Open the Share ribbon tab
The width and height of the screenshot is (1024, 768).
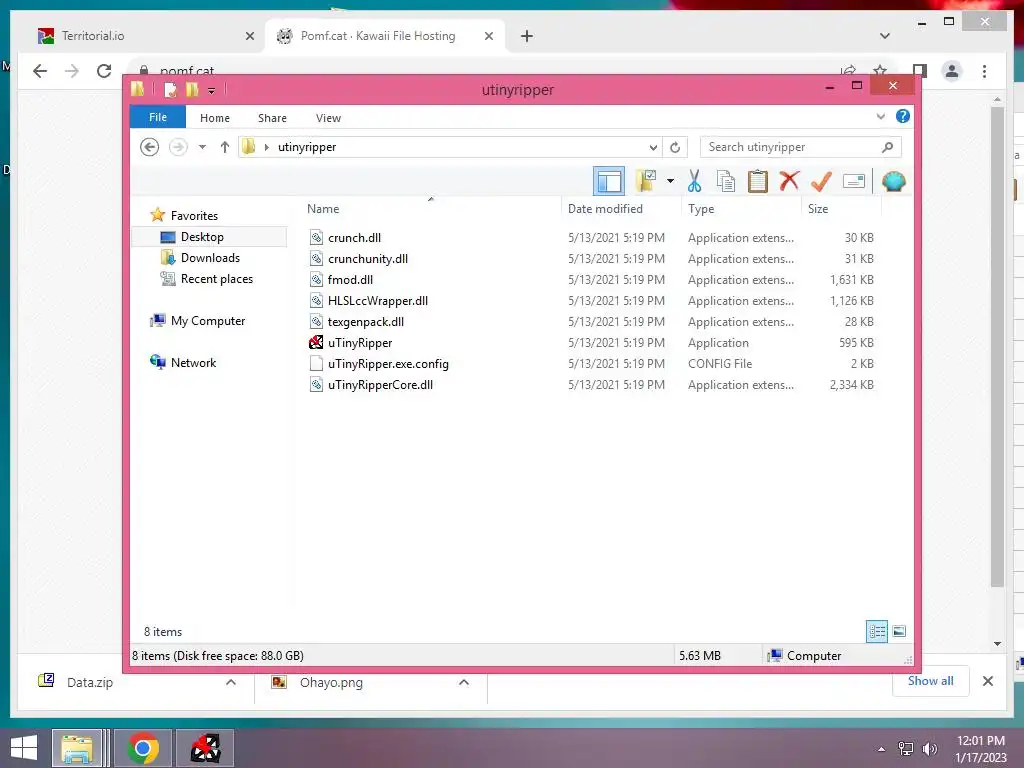272,118
